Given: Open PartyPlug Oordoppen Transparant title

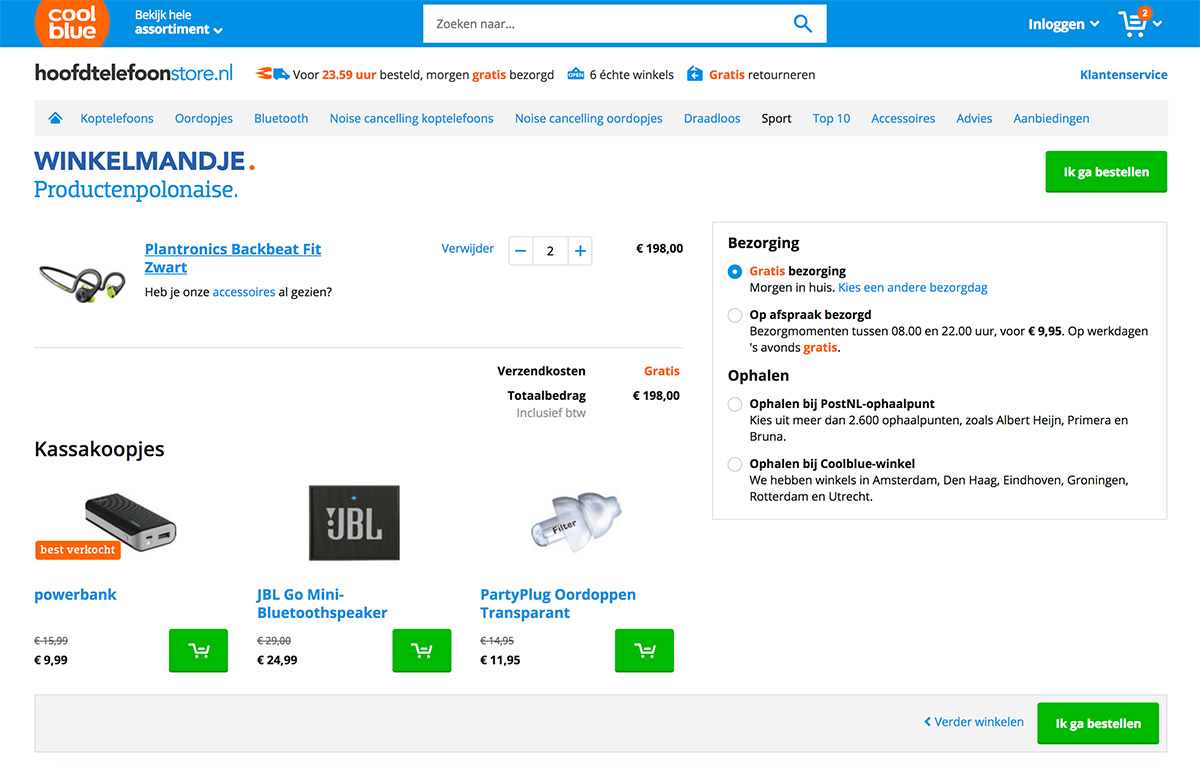Looking at the screenshot, I should (x=558, y=603).
